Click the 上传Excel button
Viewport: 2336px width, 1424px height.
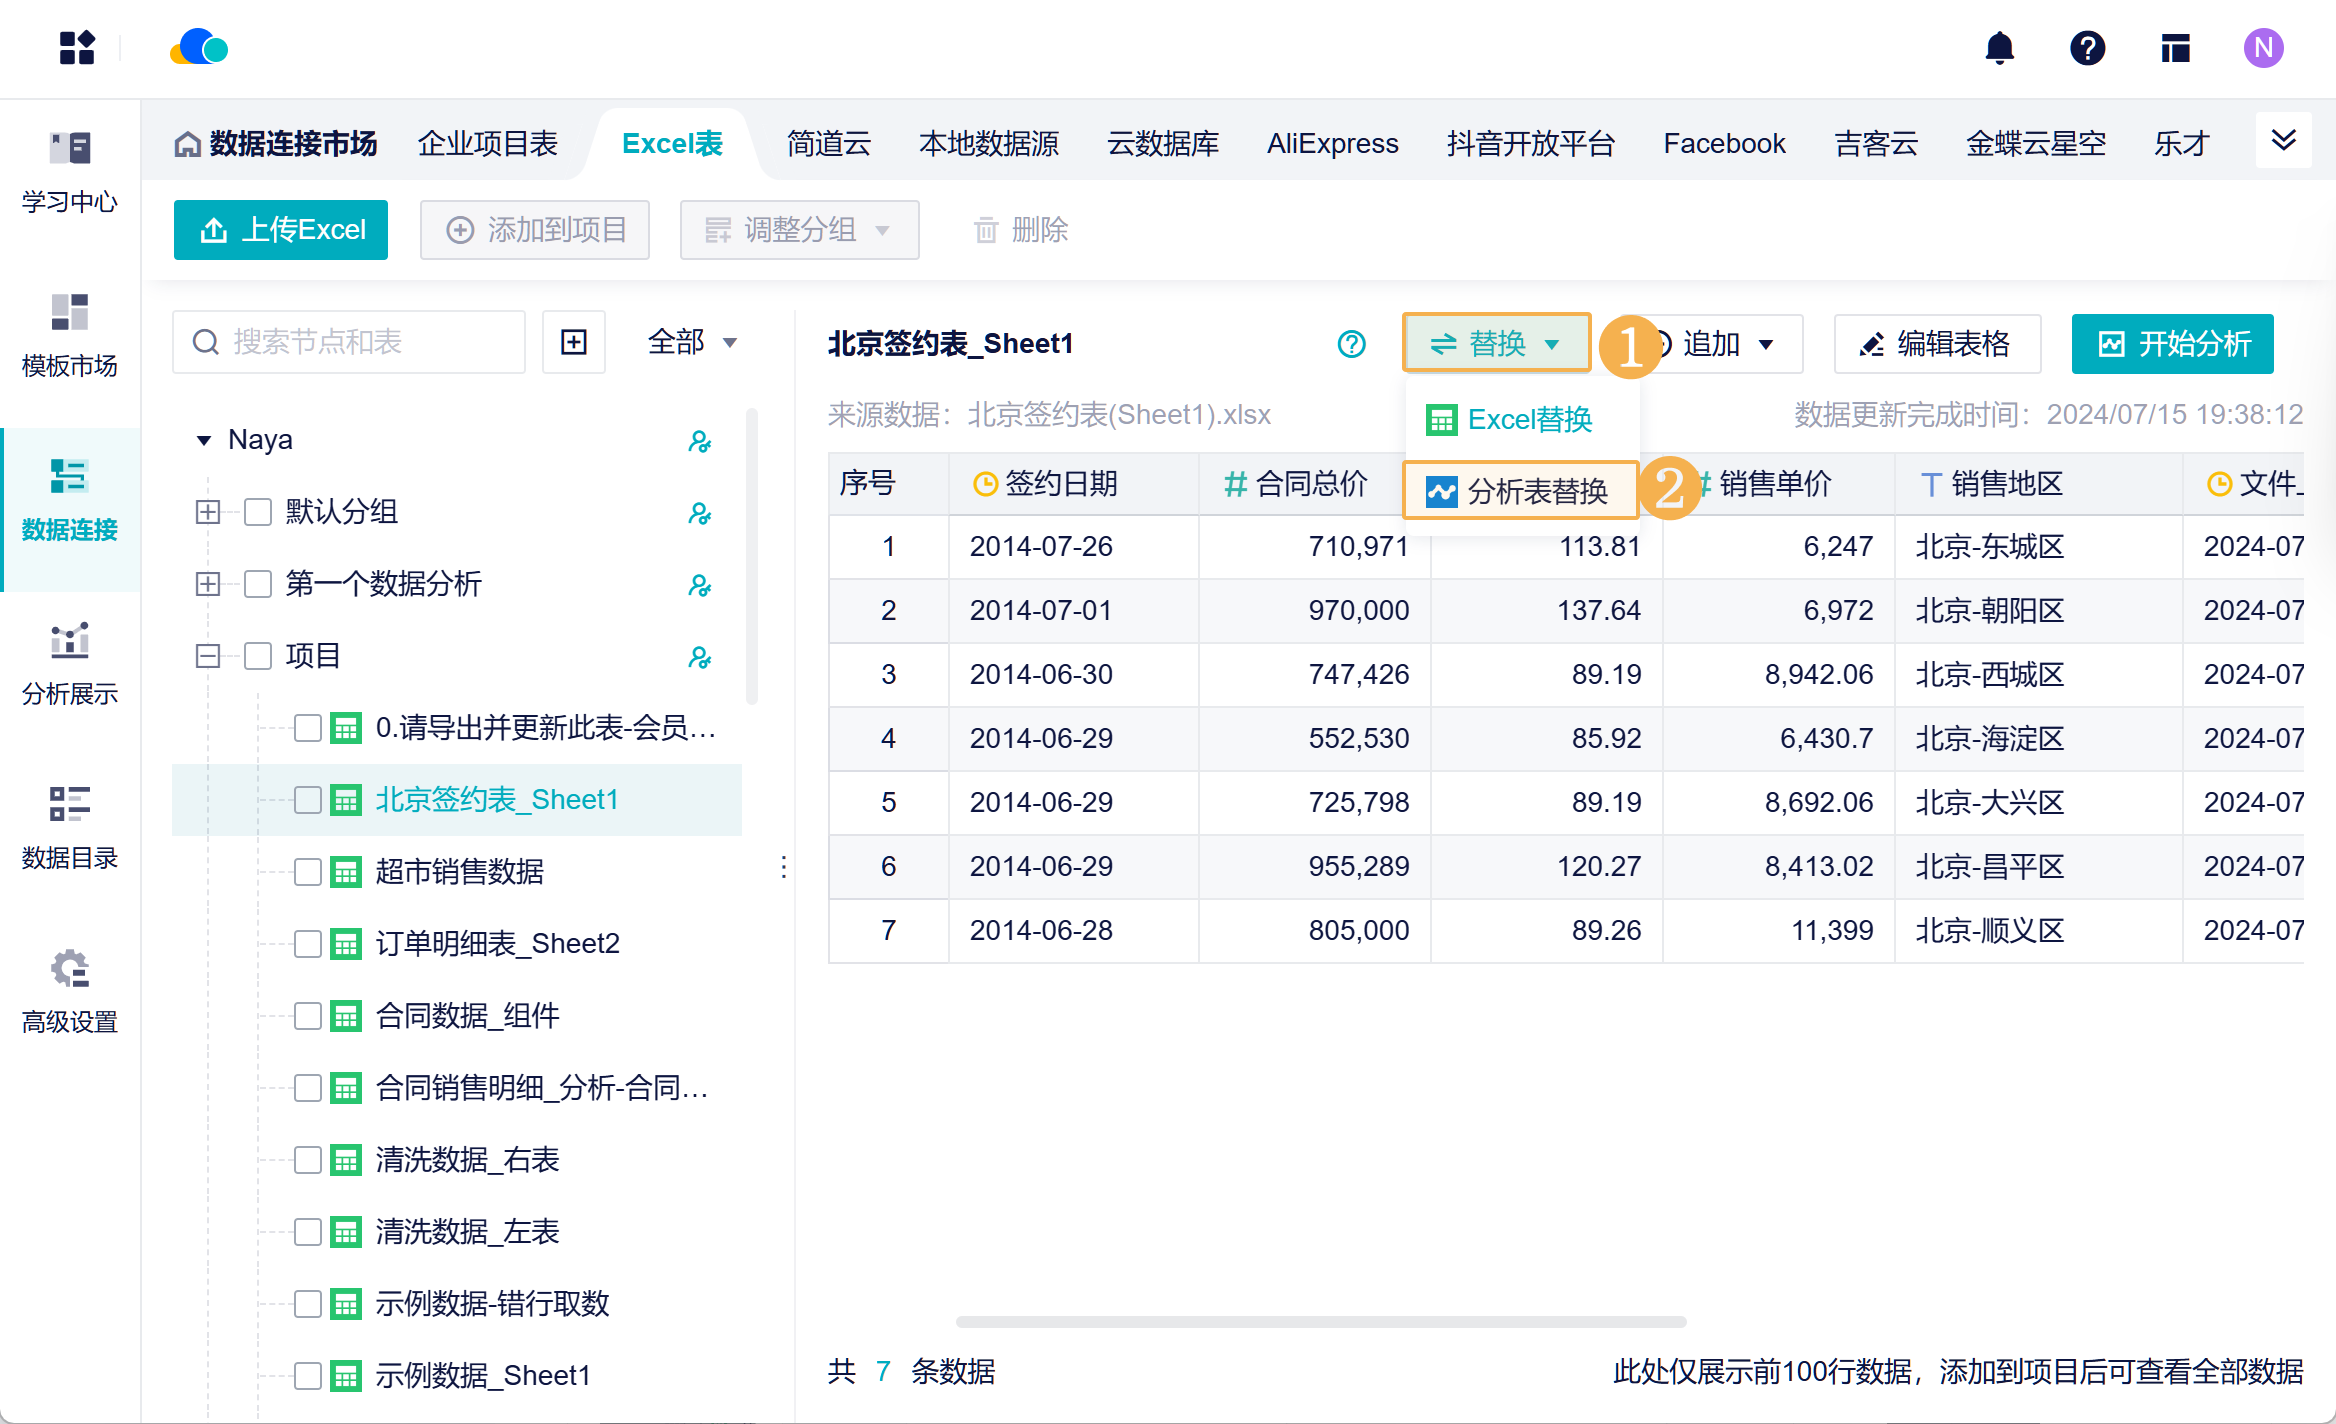281,230
